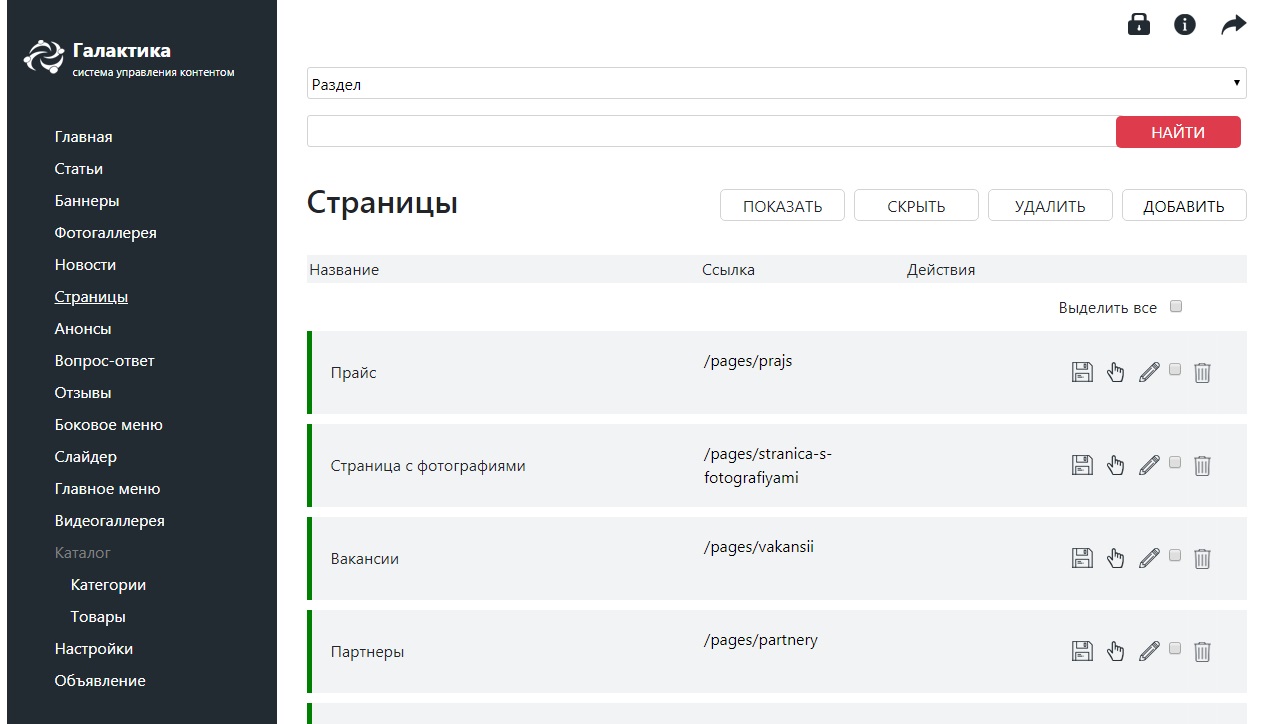Click the red НАЙТИ button
Screen dimensions: 1264x724
point(1178,132)
